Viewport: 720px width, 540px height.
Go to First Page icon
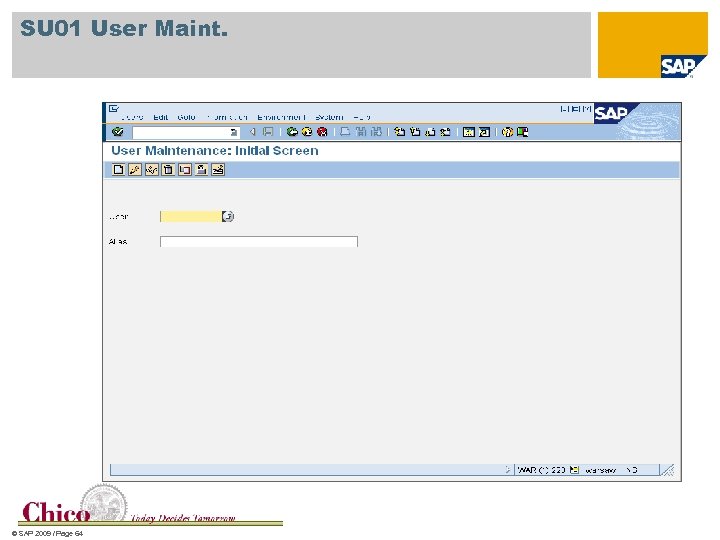[399, 132]
